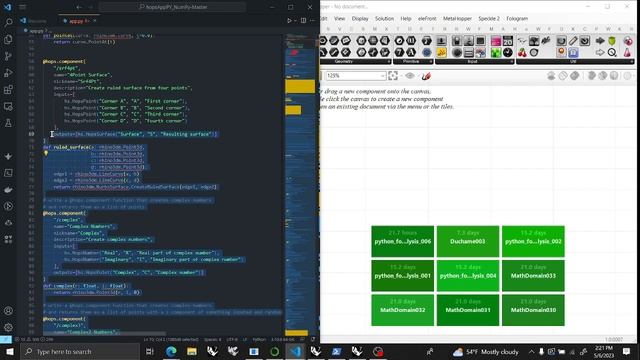Open the MetaHopper menu

[x=457, y=18]
